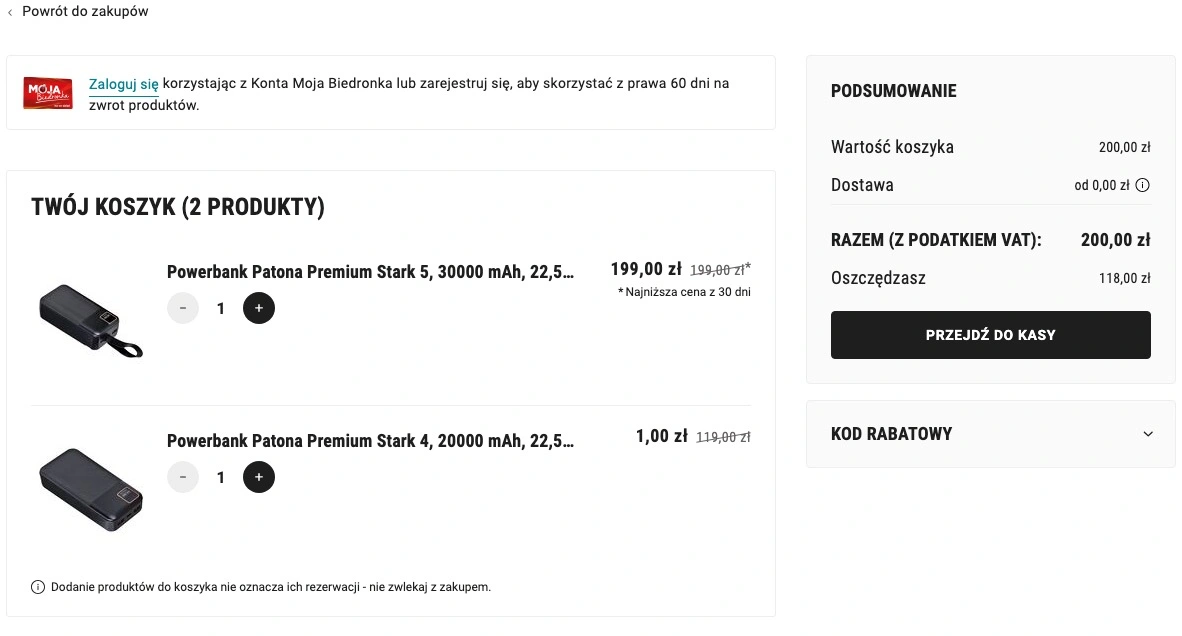This screenshot has height=636, width=1182.
Task: Click the Stark 5 quantity value field
Action: pos(221,308)
